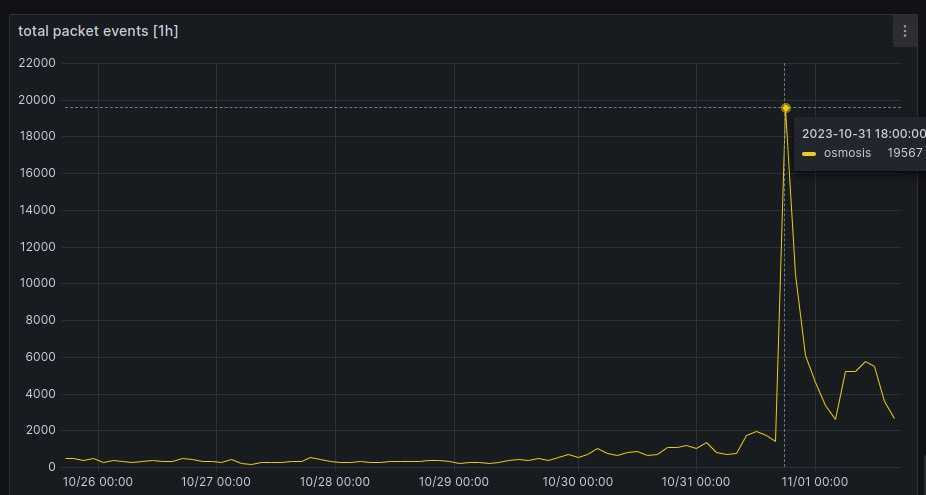This screenshot has width=926, height=495.
Task: Click the highlighted data point at the spike peak
Action: 785,108
